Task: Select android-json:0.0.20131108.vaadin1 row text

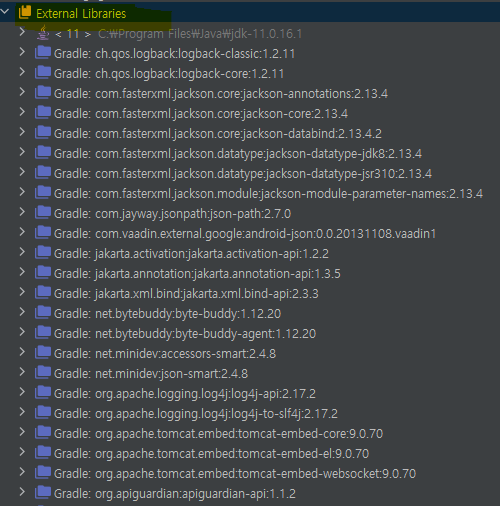Action: 245,234
